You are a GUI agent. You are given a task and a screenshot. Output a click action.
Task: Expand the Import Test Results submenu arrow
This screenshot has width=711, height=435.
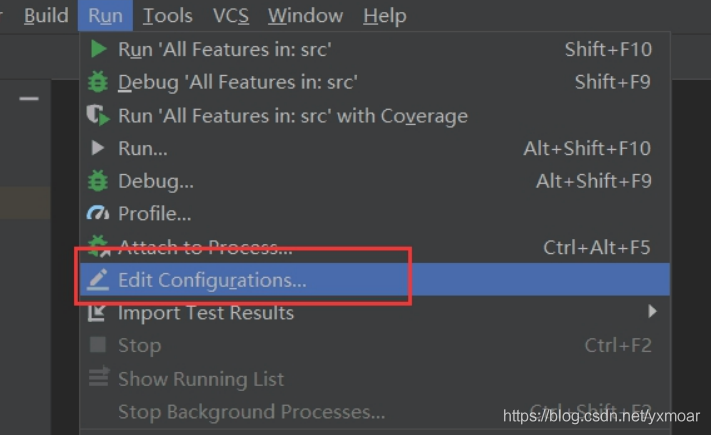pyautogui.click(x=652, y=312)
